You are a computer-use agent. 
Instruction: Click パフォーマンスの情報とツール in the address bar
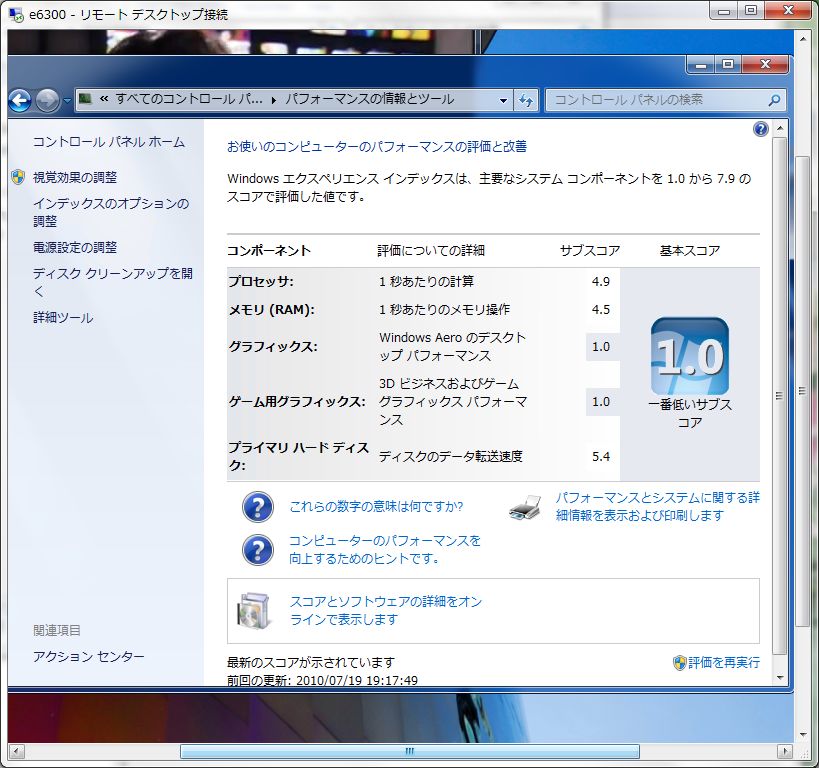370,99
